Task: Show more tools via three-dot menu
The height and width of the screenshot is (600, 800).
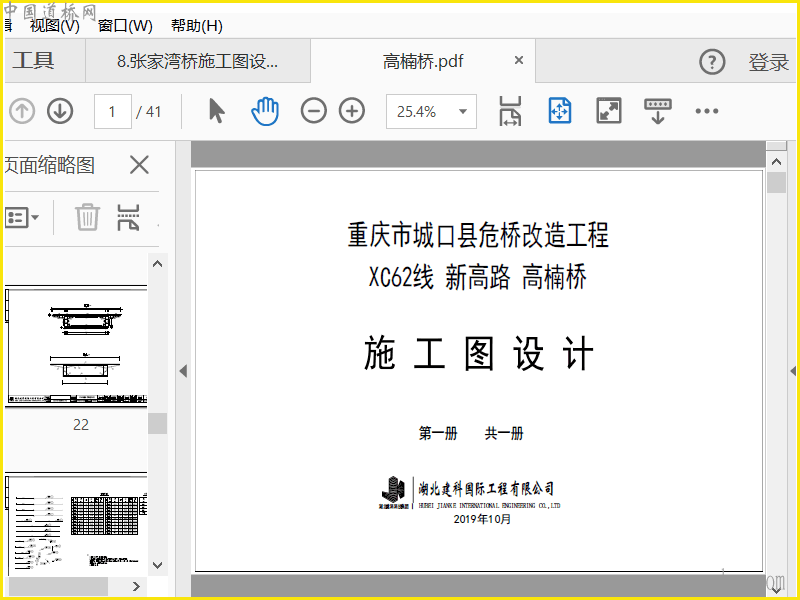Action: tap(707, 111)
